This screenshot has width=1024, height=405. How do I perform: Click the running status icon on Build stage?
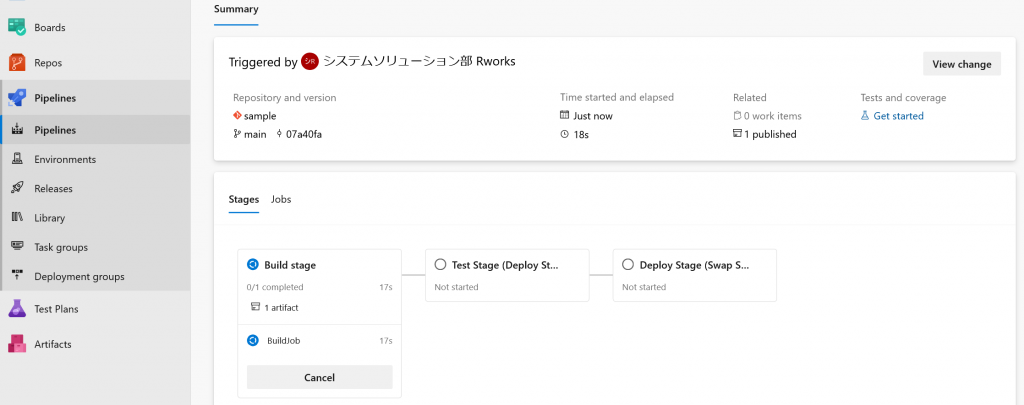point(253,265)
